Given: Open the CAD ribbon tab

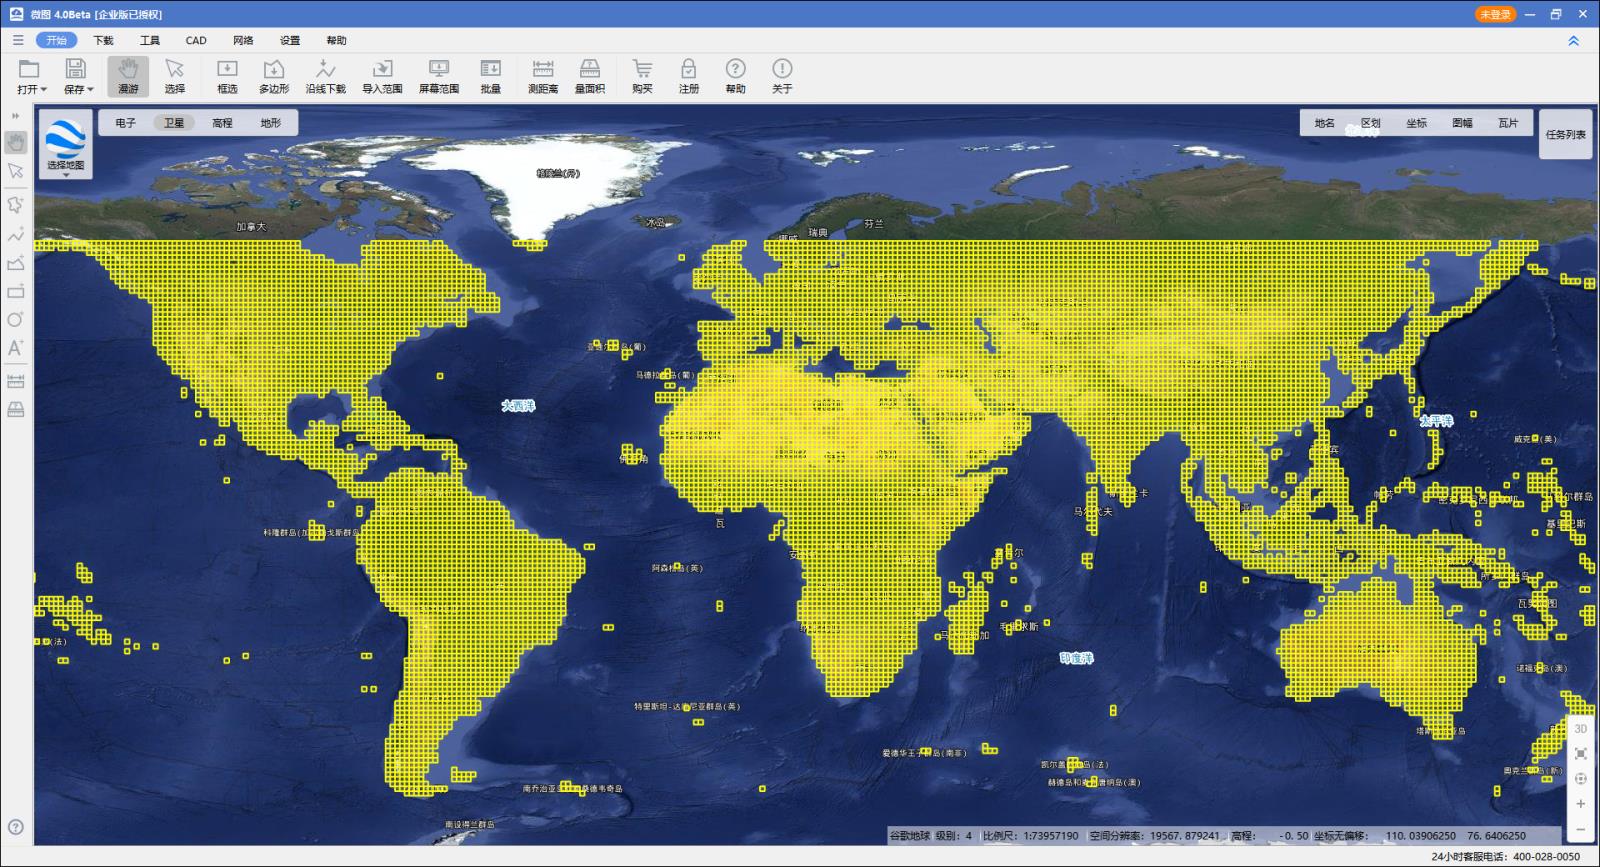Looking at the screenshot, I should pyautogui.click(x=196, y=40).
